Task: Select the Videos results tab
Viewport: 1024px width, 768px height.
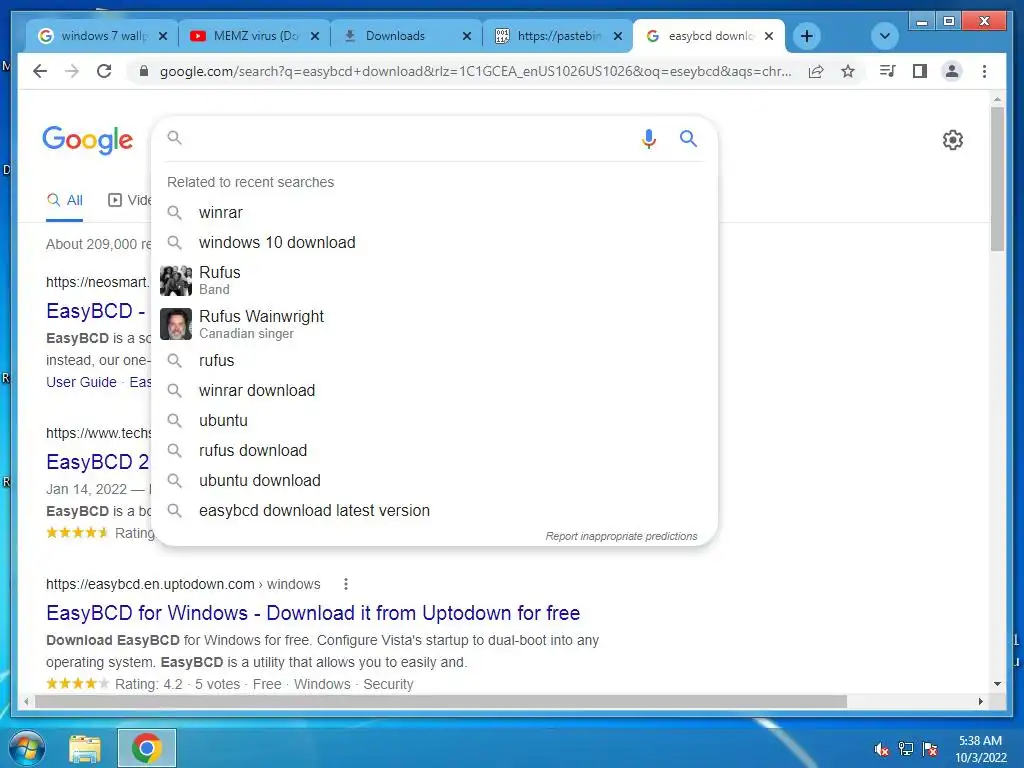Action: coord(129,200)
